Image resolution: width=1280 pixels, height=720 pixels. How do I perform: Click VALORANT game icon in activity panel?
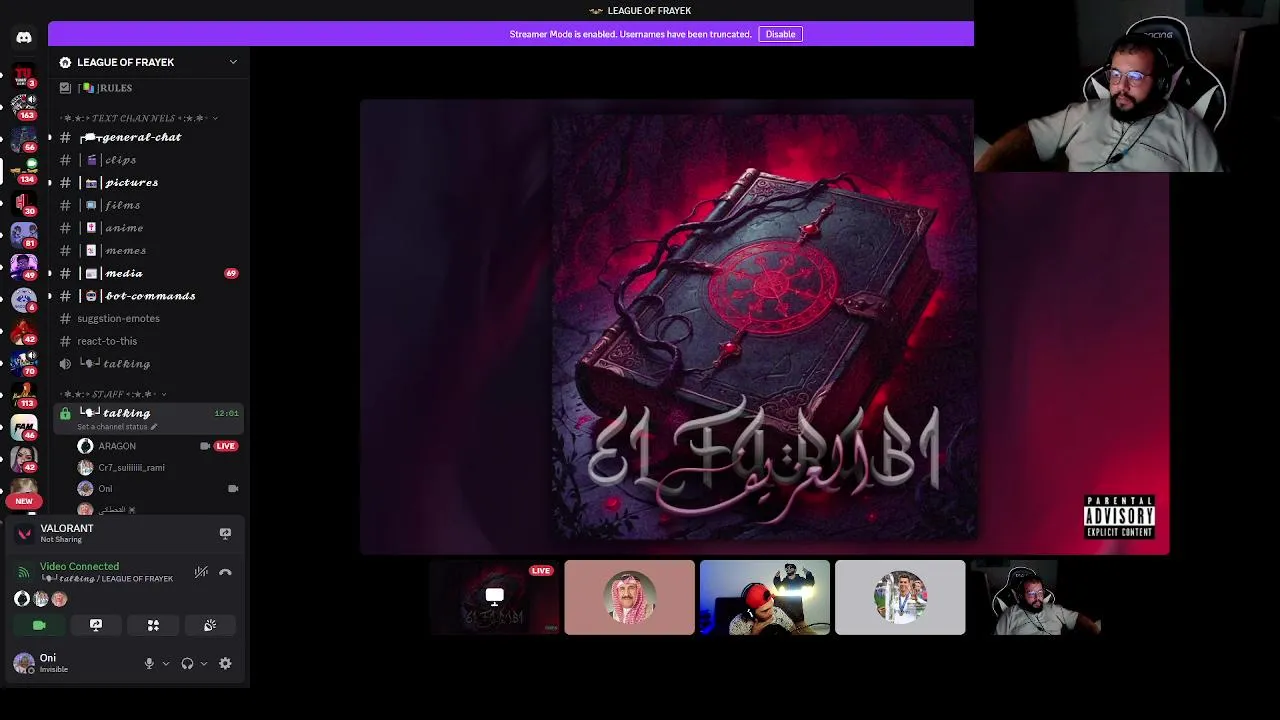pyautogui.click(x=24, y=534)
